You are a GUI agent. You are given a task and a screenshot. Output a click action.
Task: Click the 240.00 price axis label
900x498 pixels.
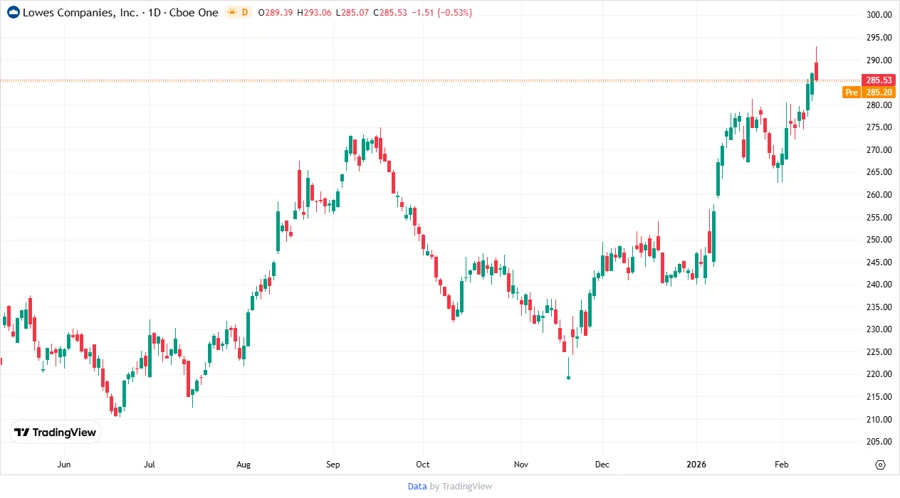coord(879,285)
